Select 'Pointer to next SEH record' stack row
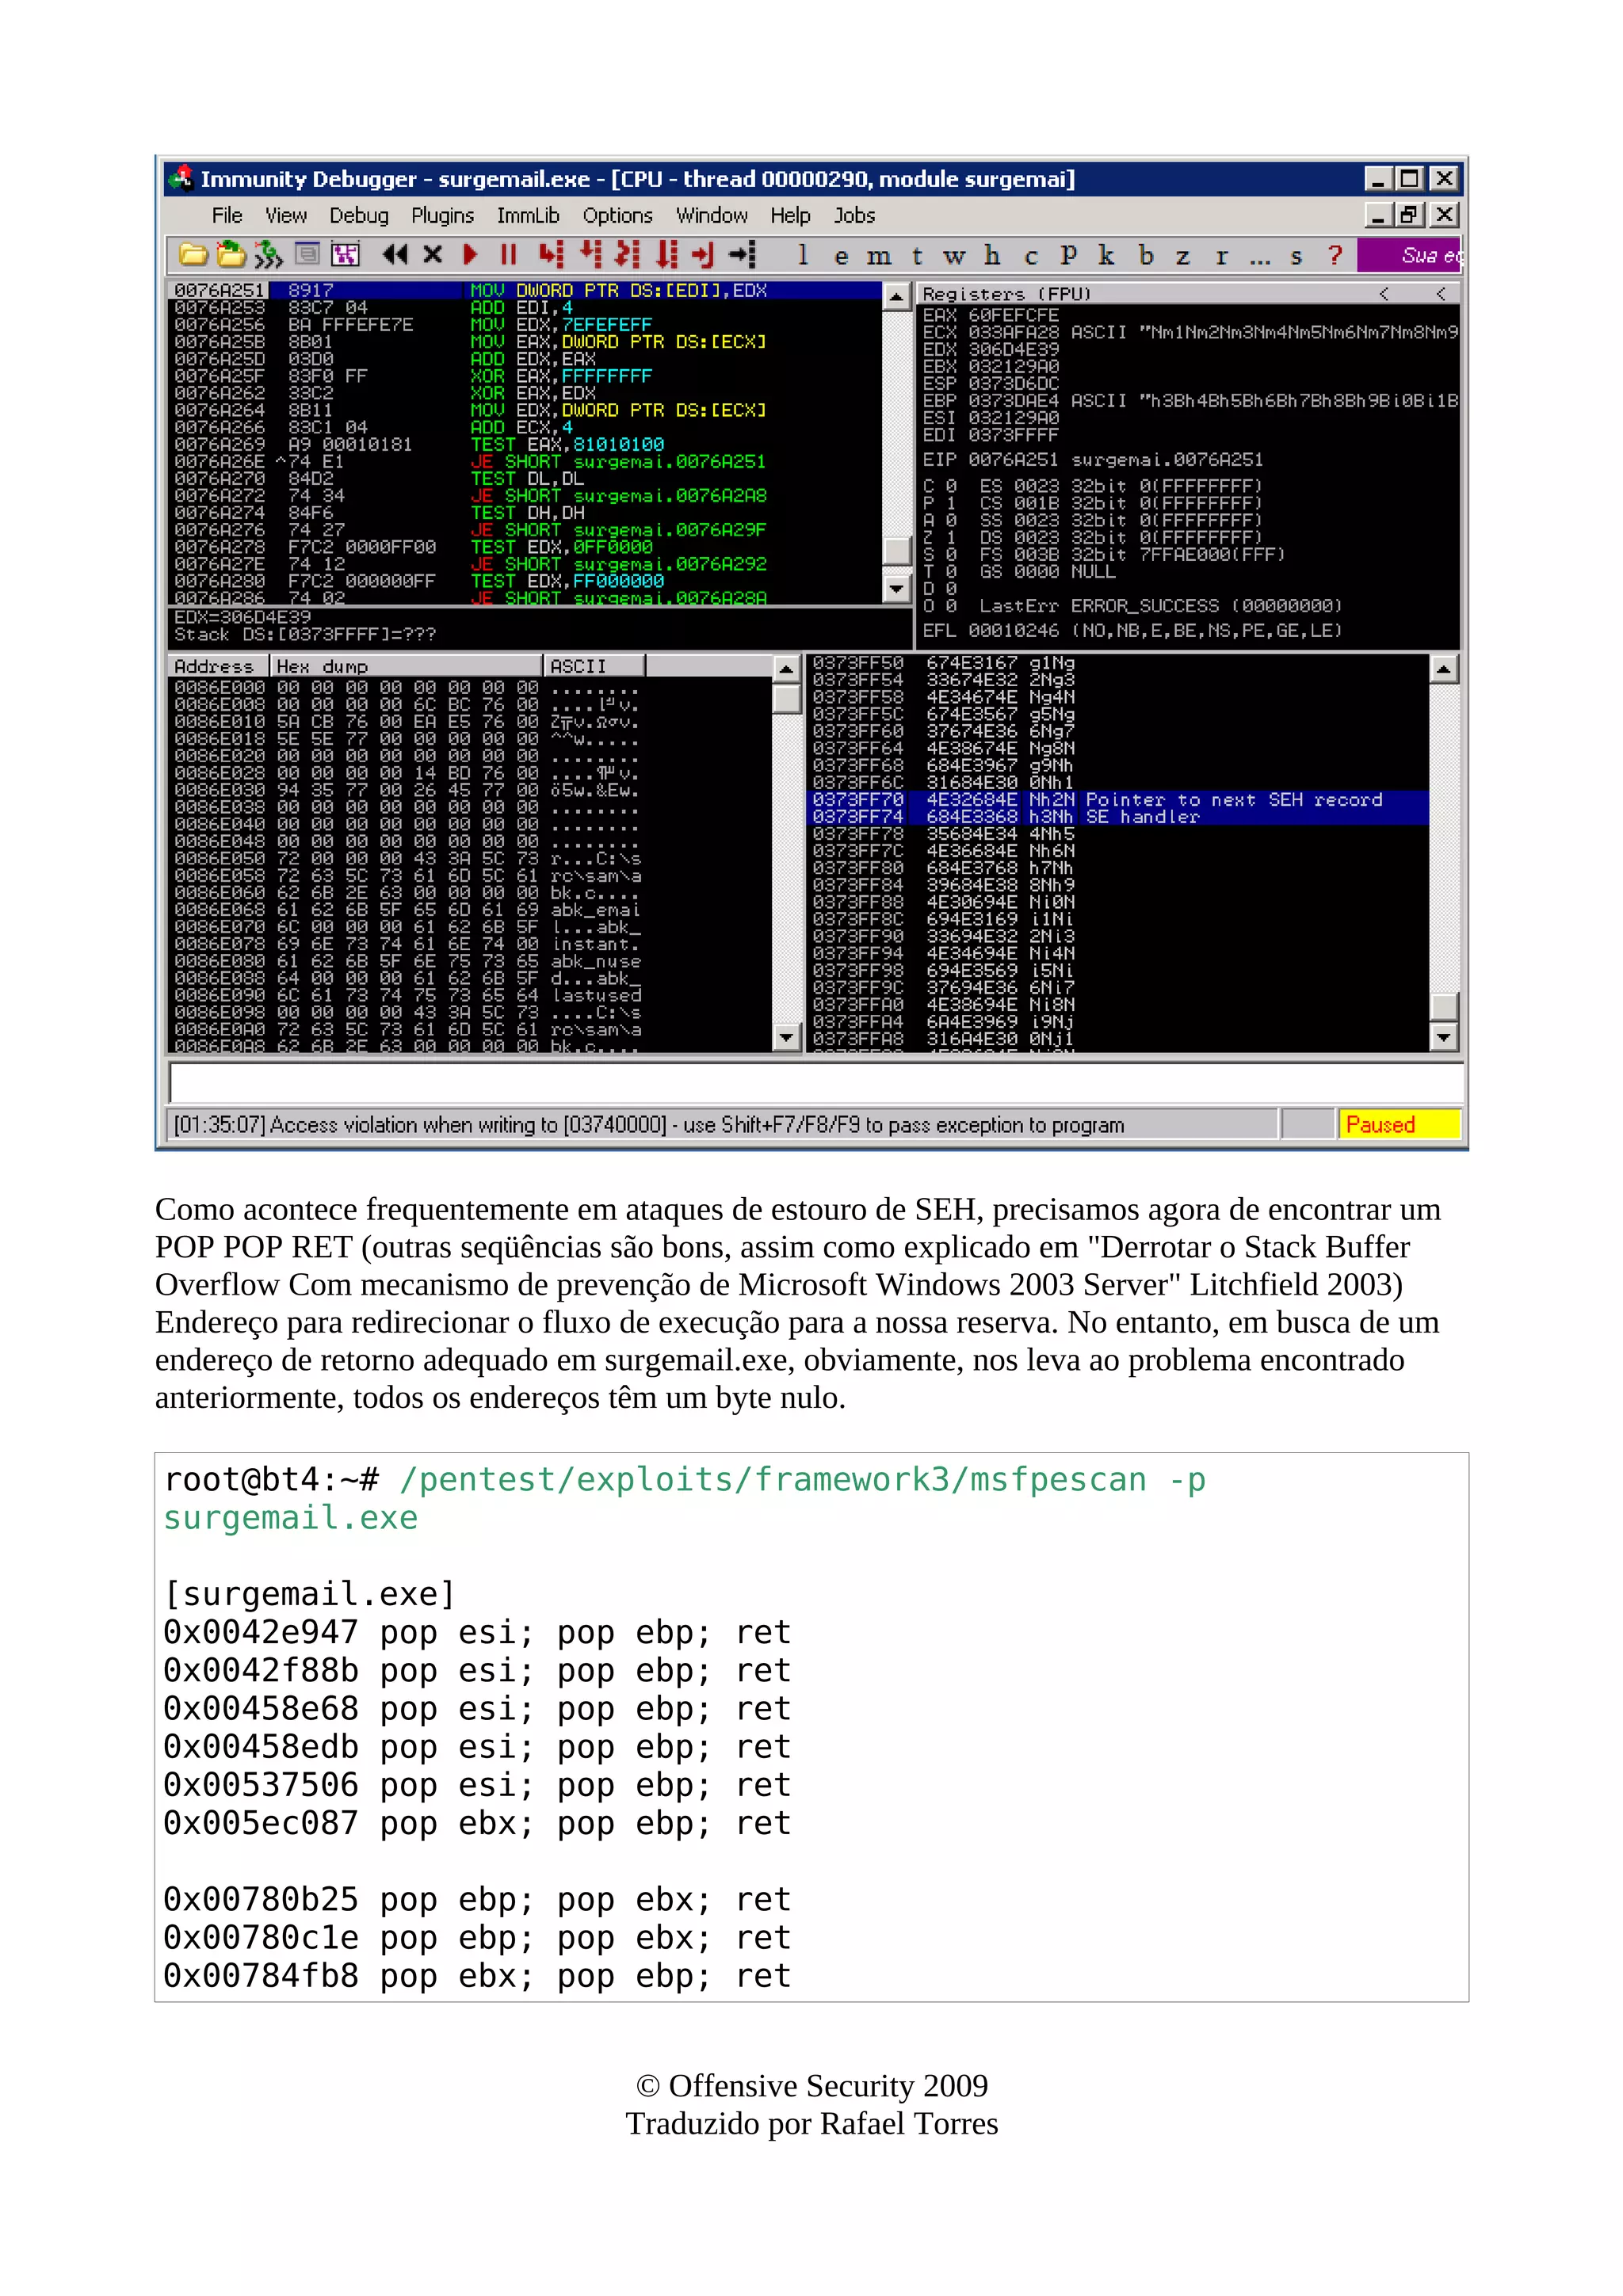 [1118, 800]
